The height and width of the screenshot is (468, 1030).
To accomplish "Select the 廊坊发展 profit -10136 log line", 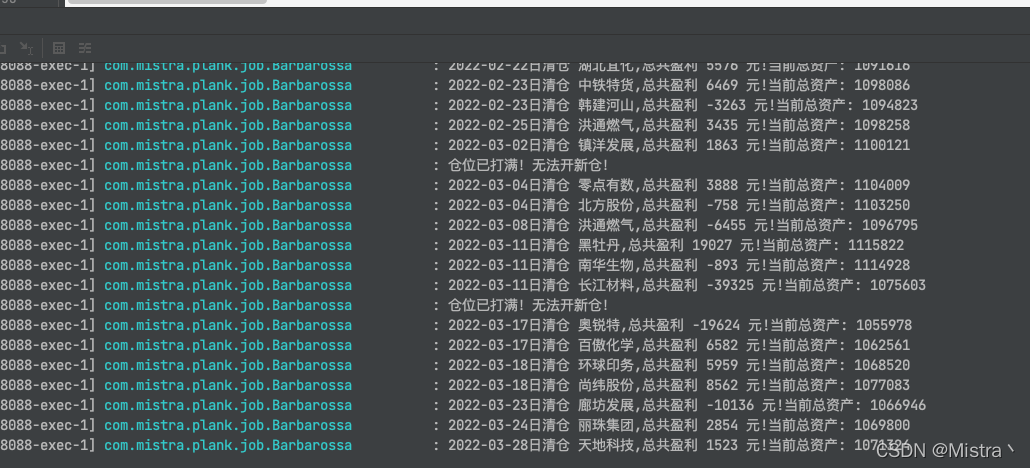I will coord(463,405).
